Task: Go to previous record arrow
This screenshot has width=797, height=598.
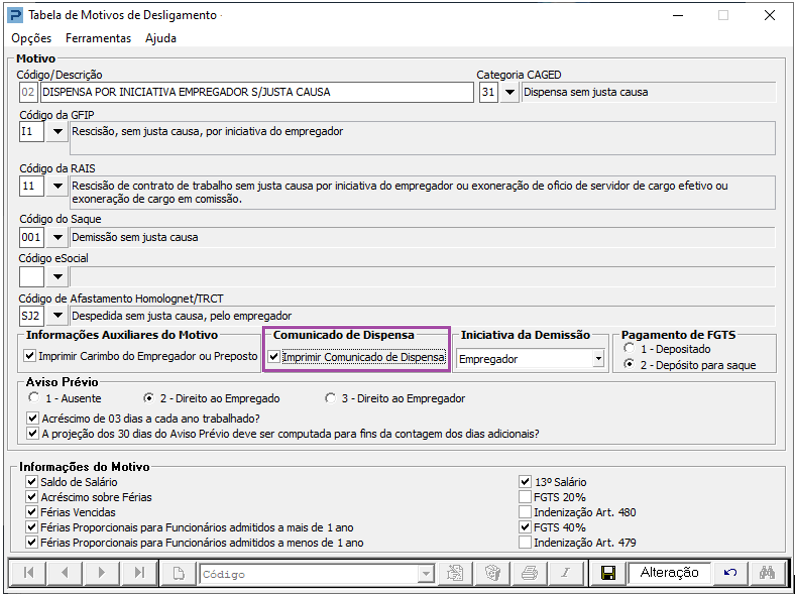Action: 65,573
